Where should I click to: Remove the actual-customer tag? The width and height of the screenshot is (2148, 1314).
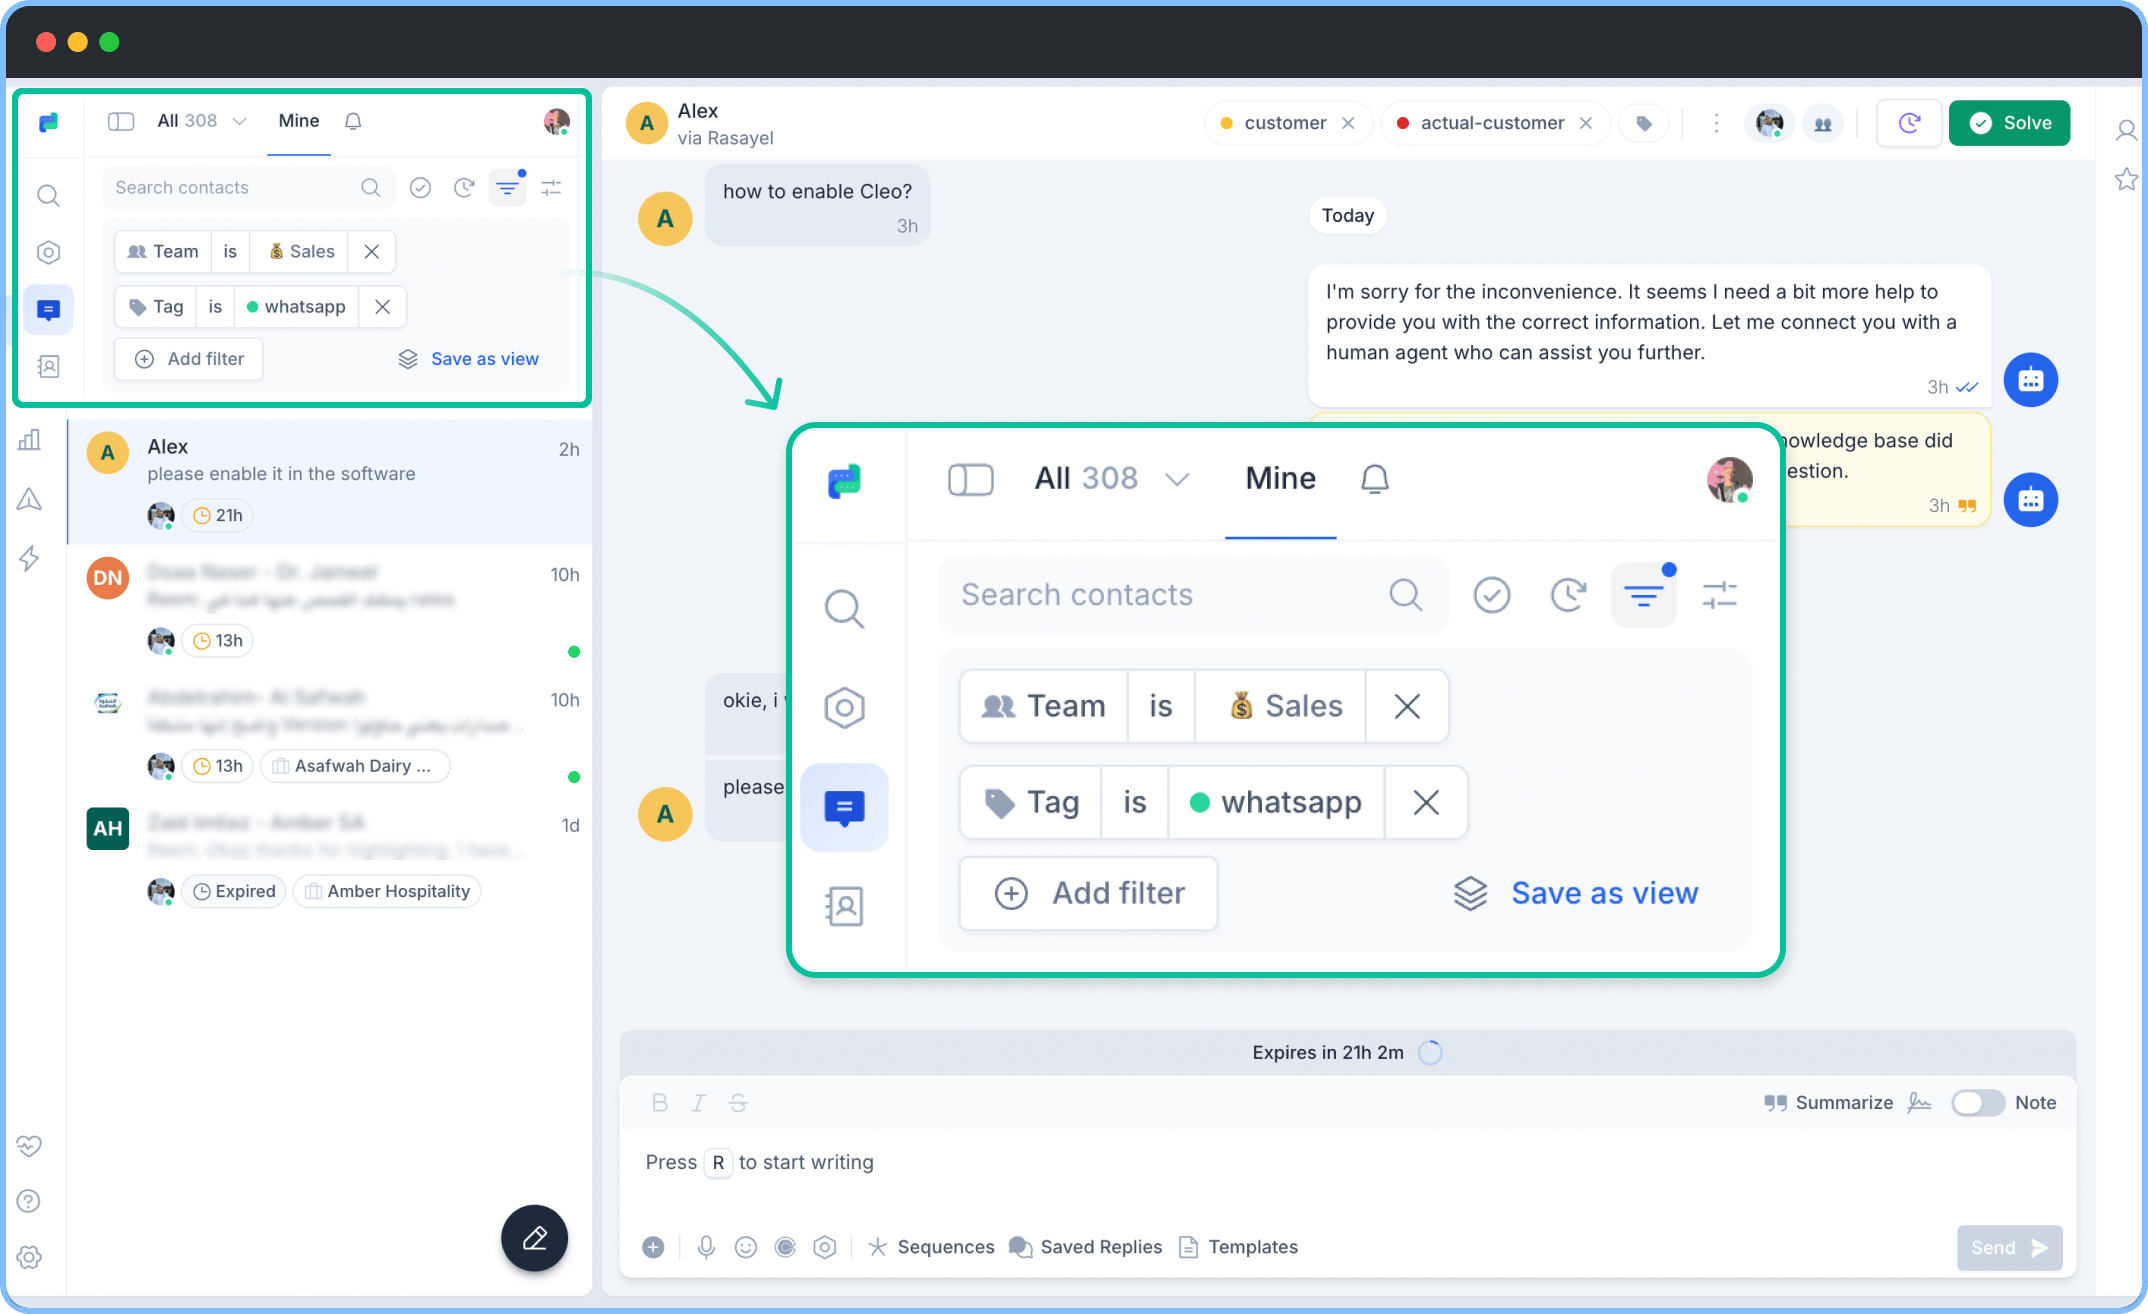coord(1586,123)
